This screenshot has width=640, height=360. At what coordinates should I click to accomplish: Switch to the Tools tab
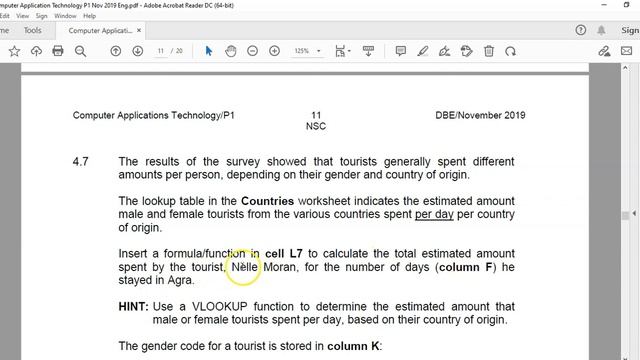[x=32, y=30]
